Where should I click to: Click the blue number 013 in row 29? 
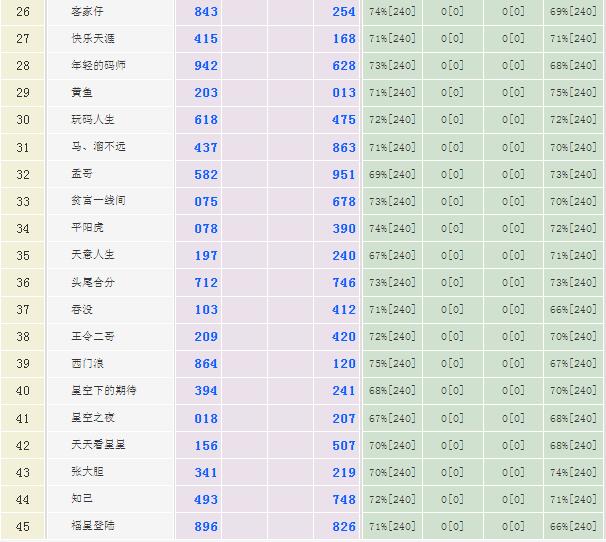(344, 93)
